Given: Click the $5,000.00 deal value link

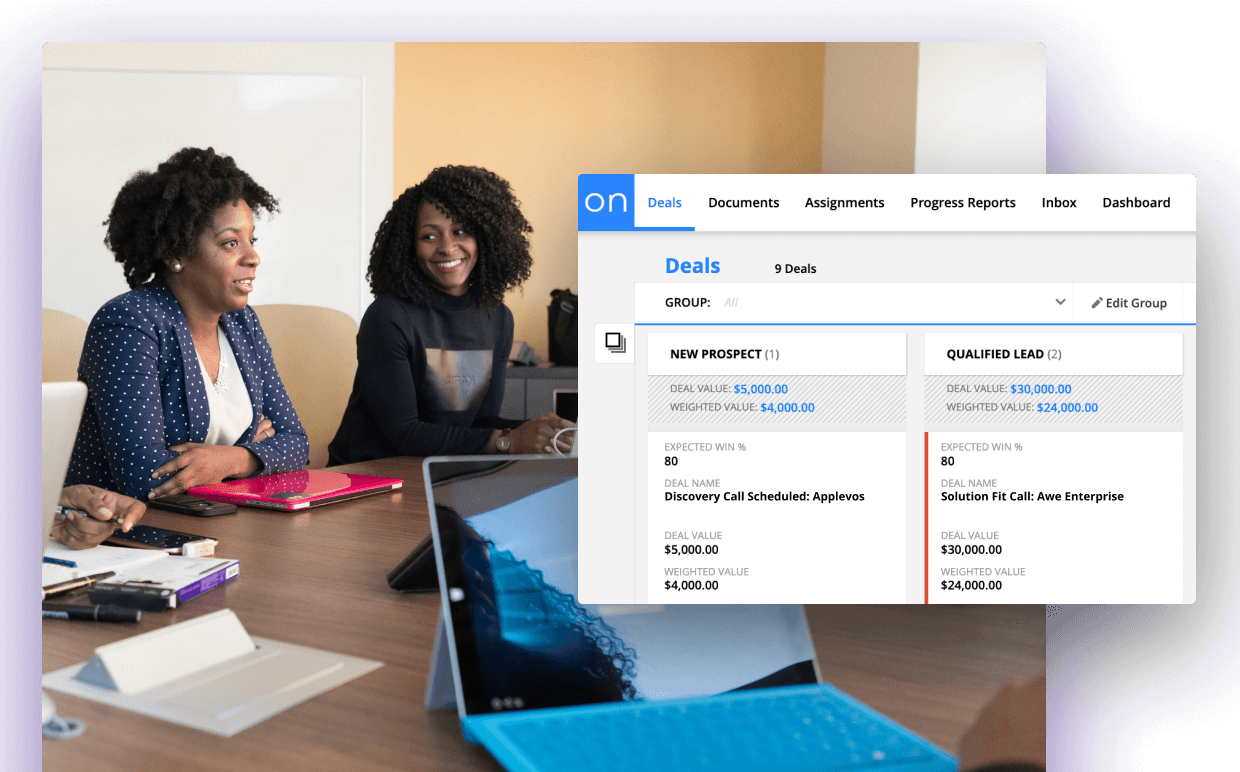Looking at the screenshot, I should pos(760,389).
